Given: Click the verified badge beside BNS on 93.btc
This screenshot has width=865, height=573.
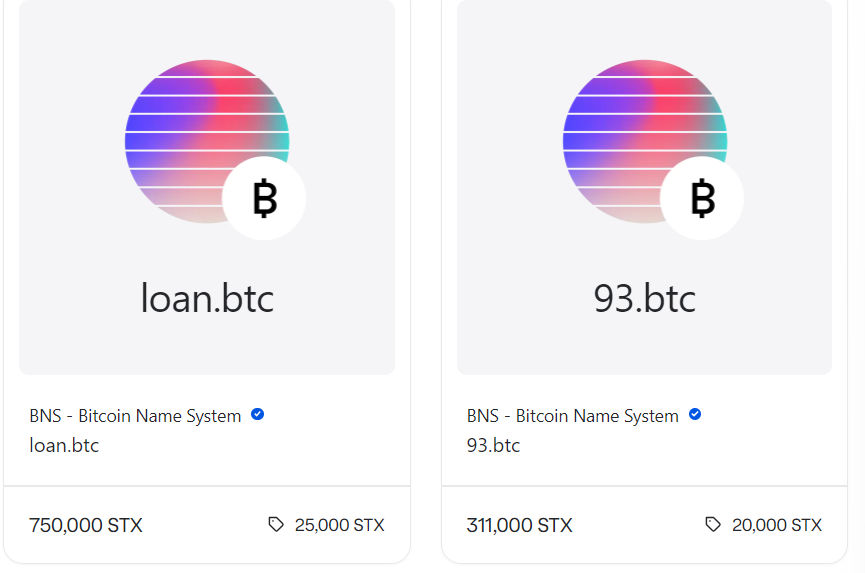Looking at the screenshot, I should click(695, 414).
